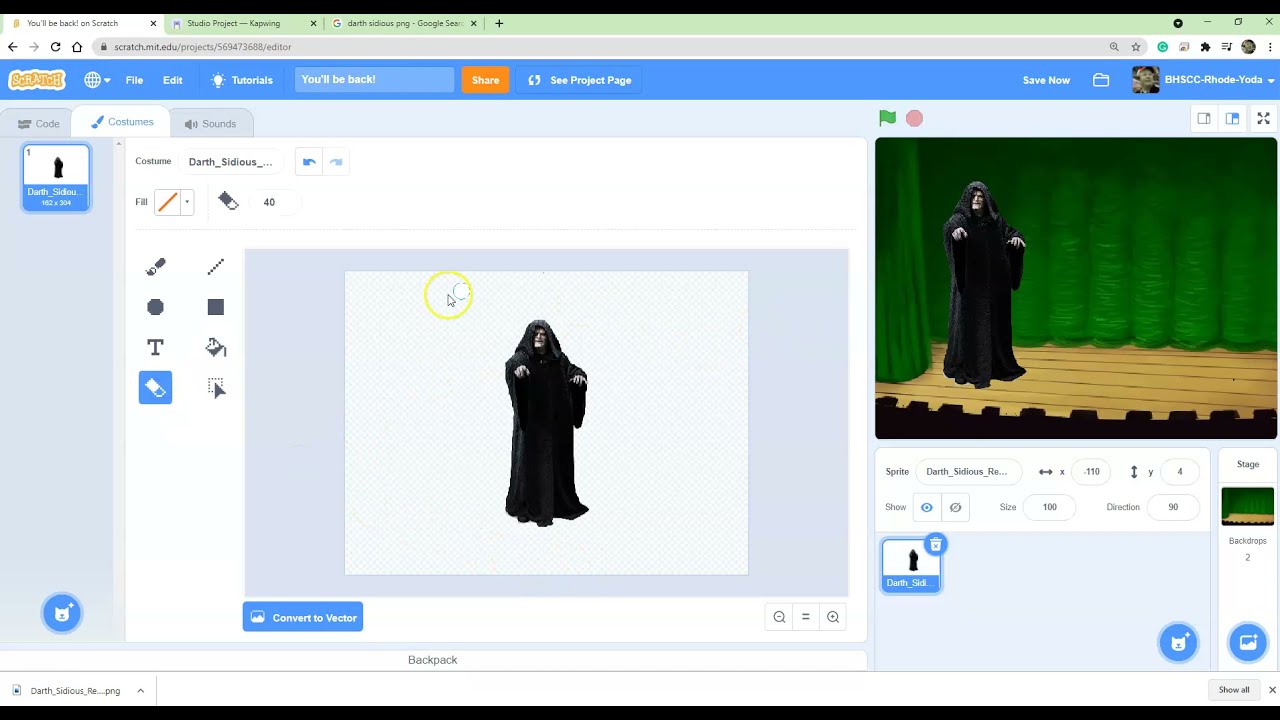1280x720 pixels.
Task: Switch to large stage layout
Action: (x=1232, y=118)
